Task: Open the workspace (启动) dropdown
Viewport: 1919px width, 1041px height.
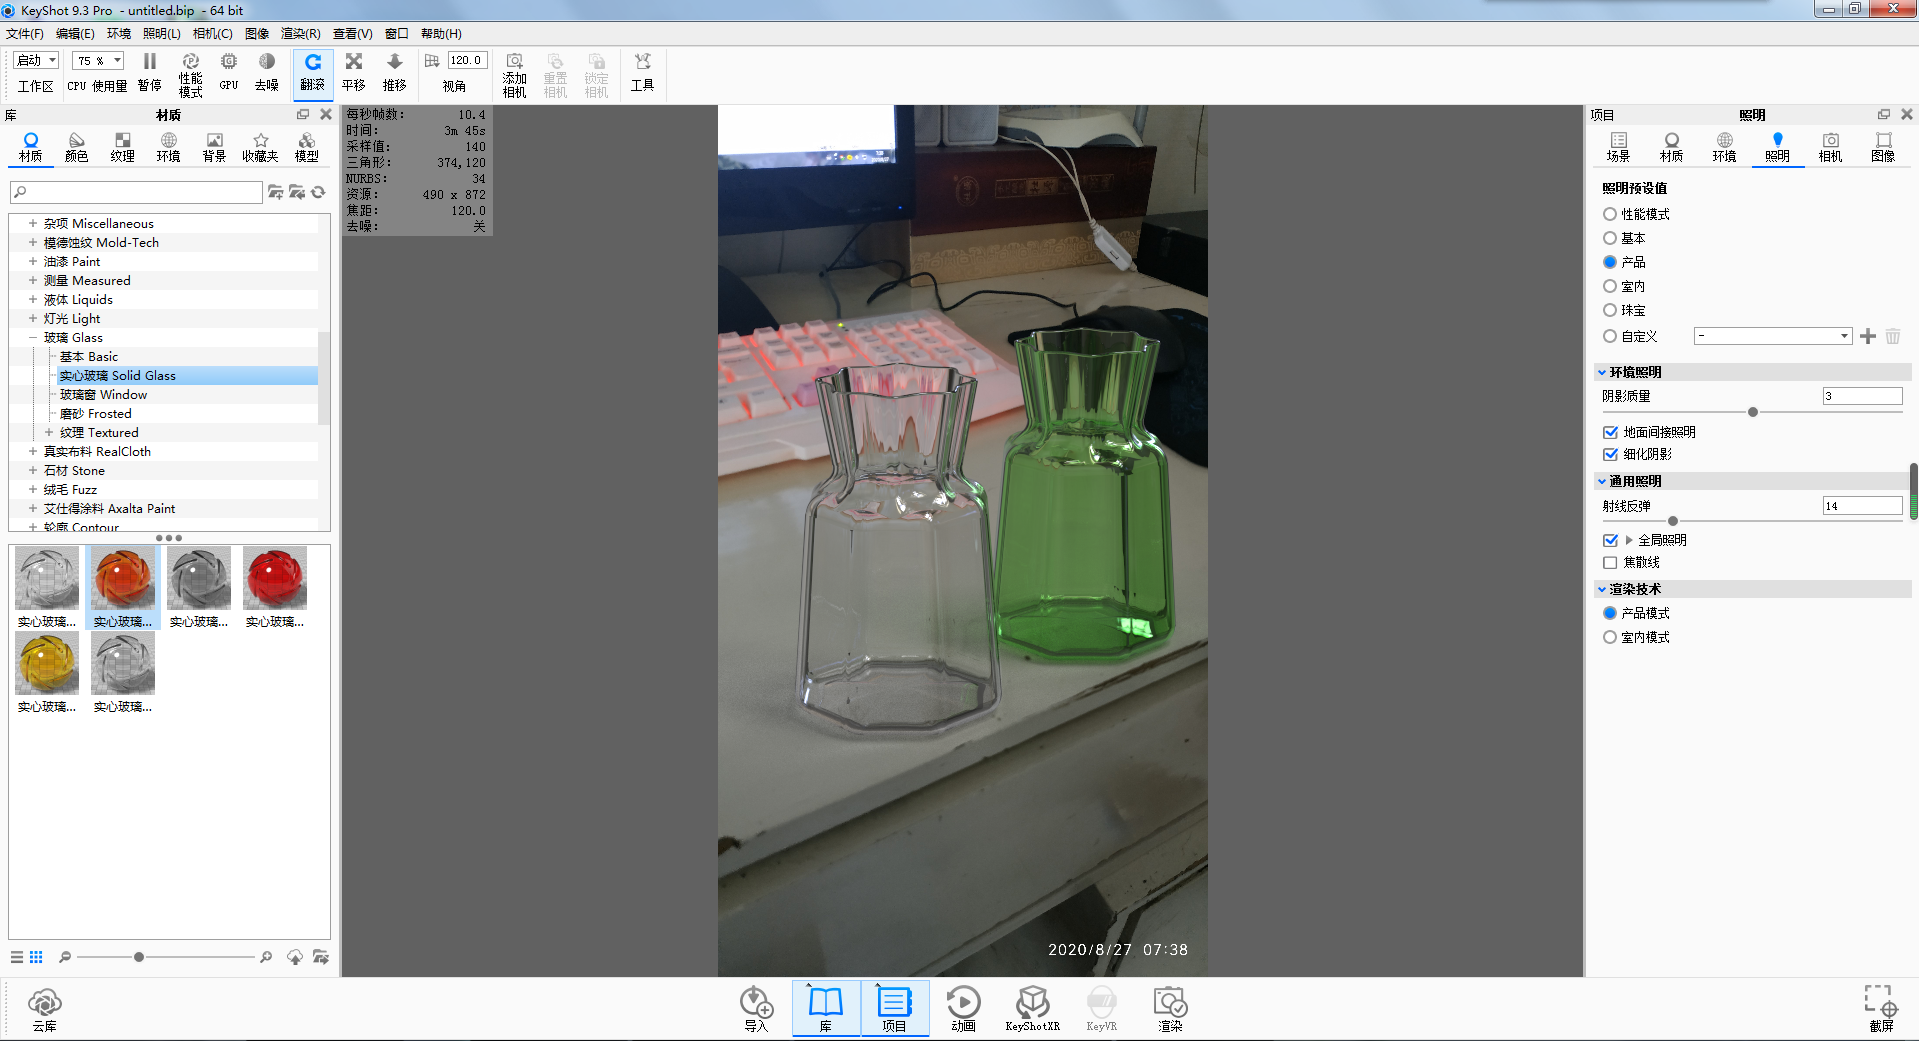Action: coord(36,60)
